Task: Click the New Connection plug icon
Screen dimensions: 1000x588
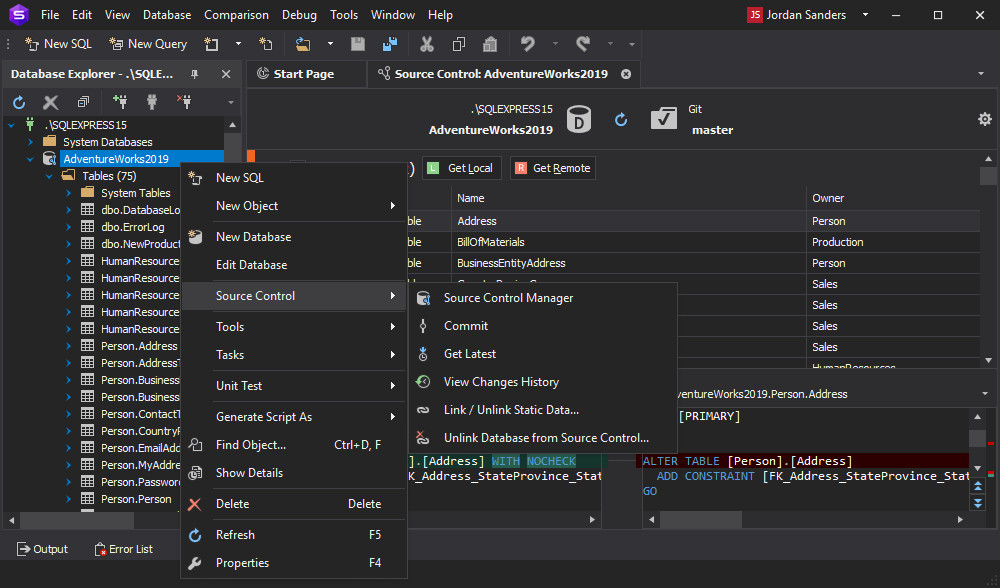Action: 120,102
